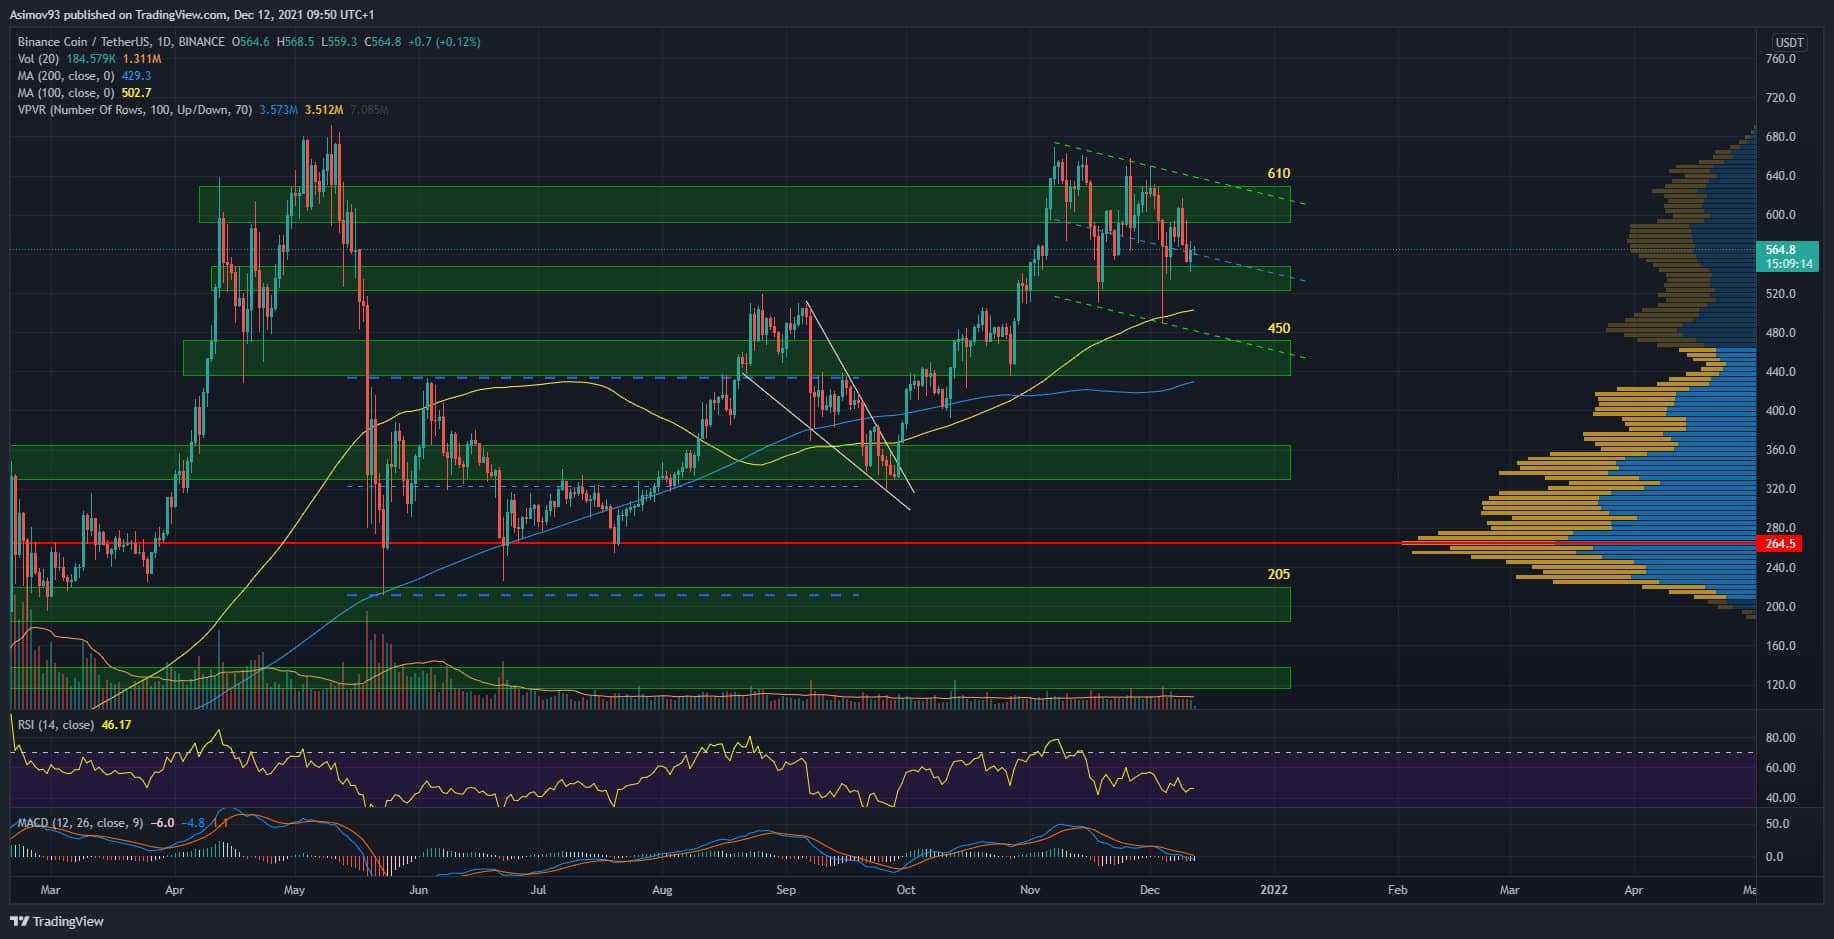Click the VPVR down volume value 3.512M
Viewport: 1834px width, 939px height.
tap(324, 110)
